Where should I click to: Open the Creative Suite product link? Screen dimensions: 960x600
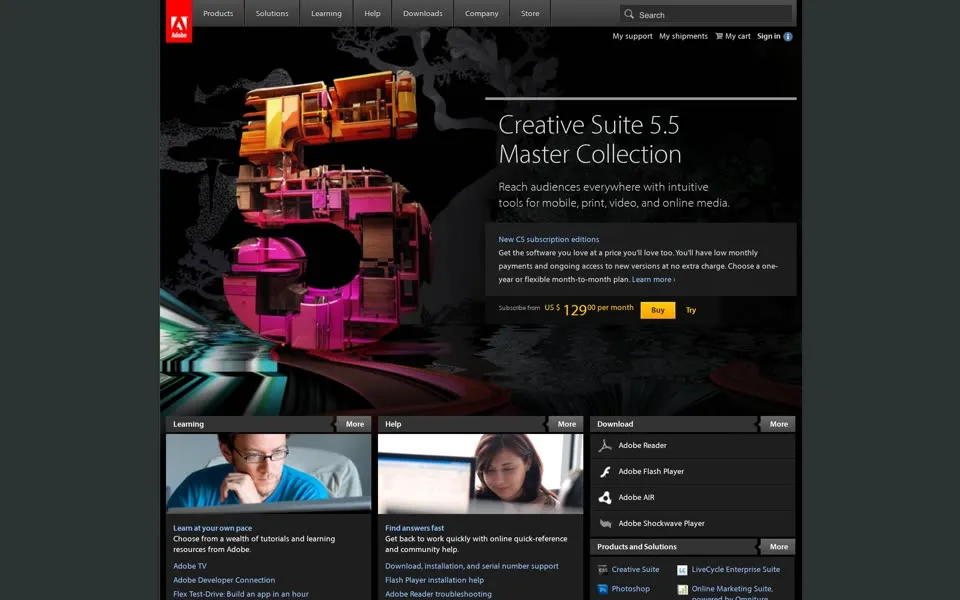pos(636,569)
